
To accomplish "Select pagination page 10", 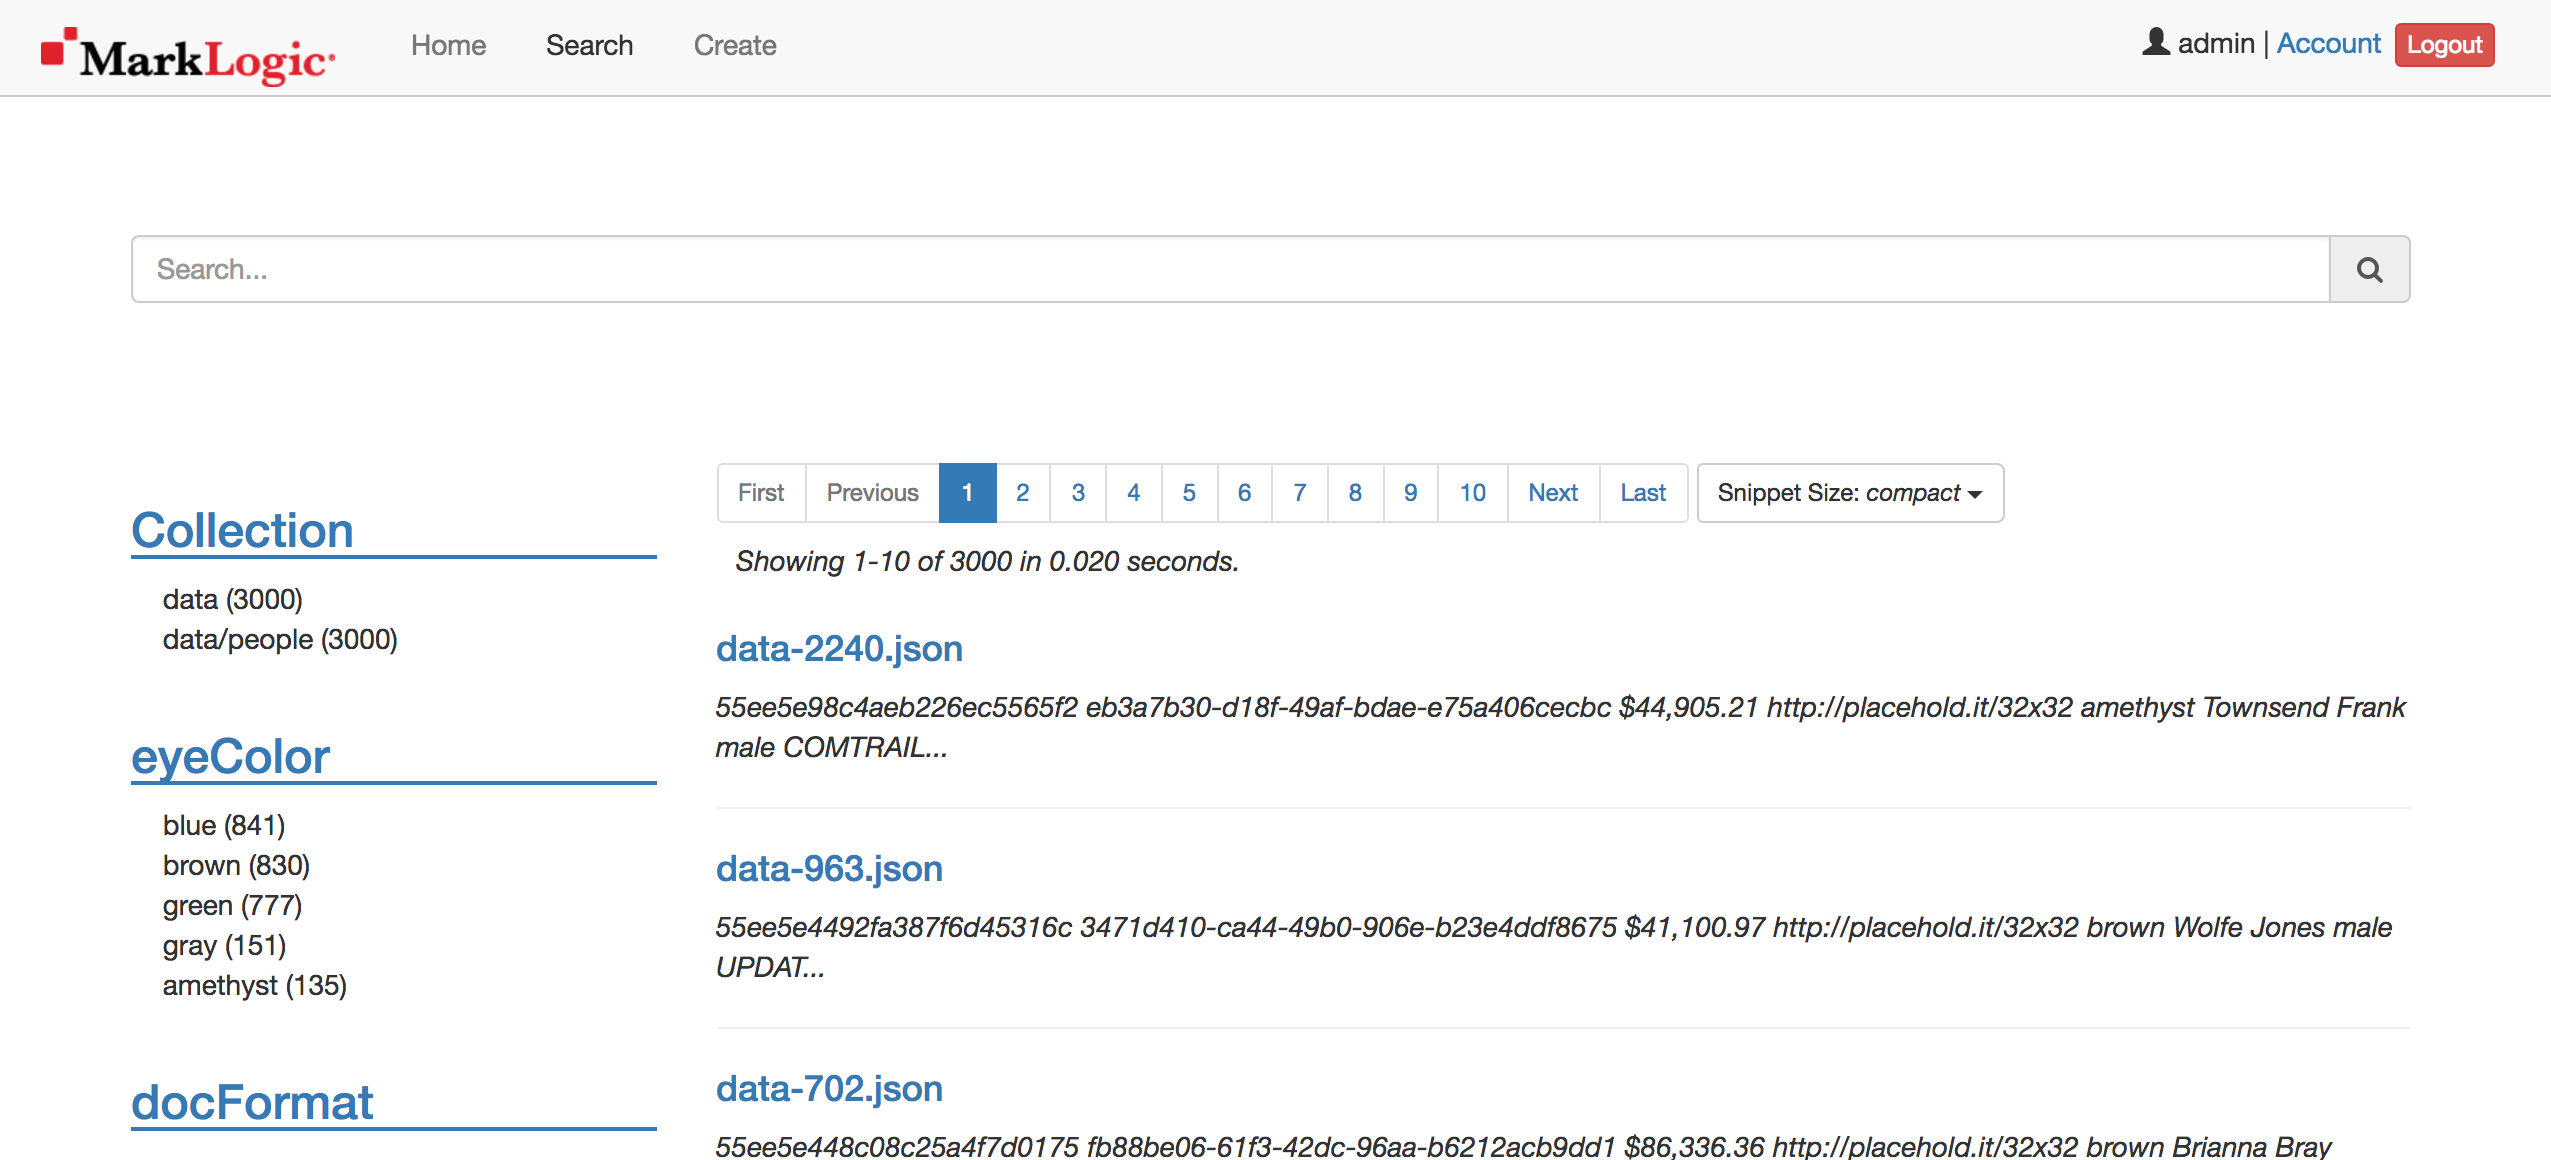I will pyautogui.click(x=1472, y=493).
